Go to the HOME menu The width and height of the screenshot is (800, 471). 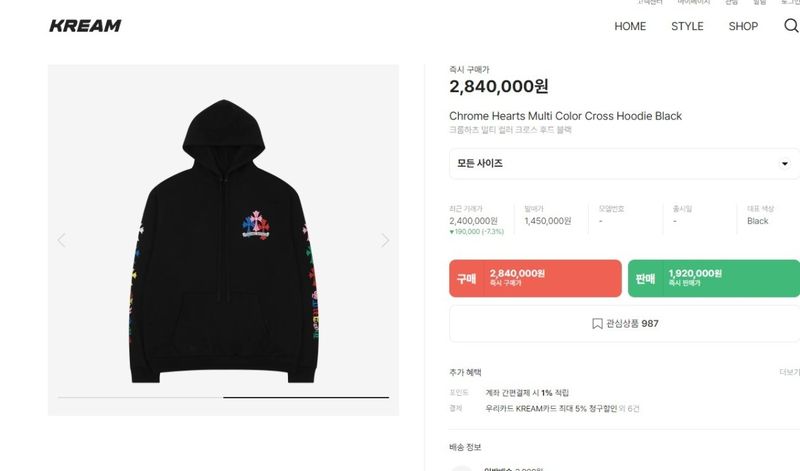(x=630, y=26)
